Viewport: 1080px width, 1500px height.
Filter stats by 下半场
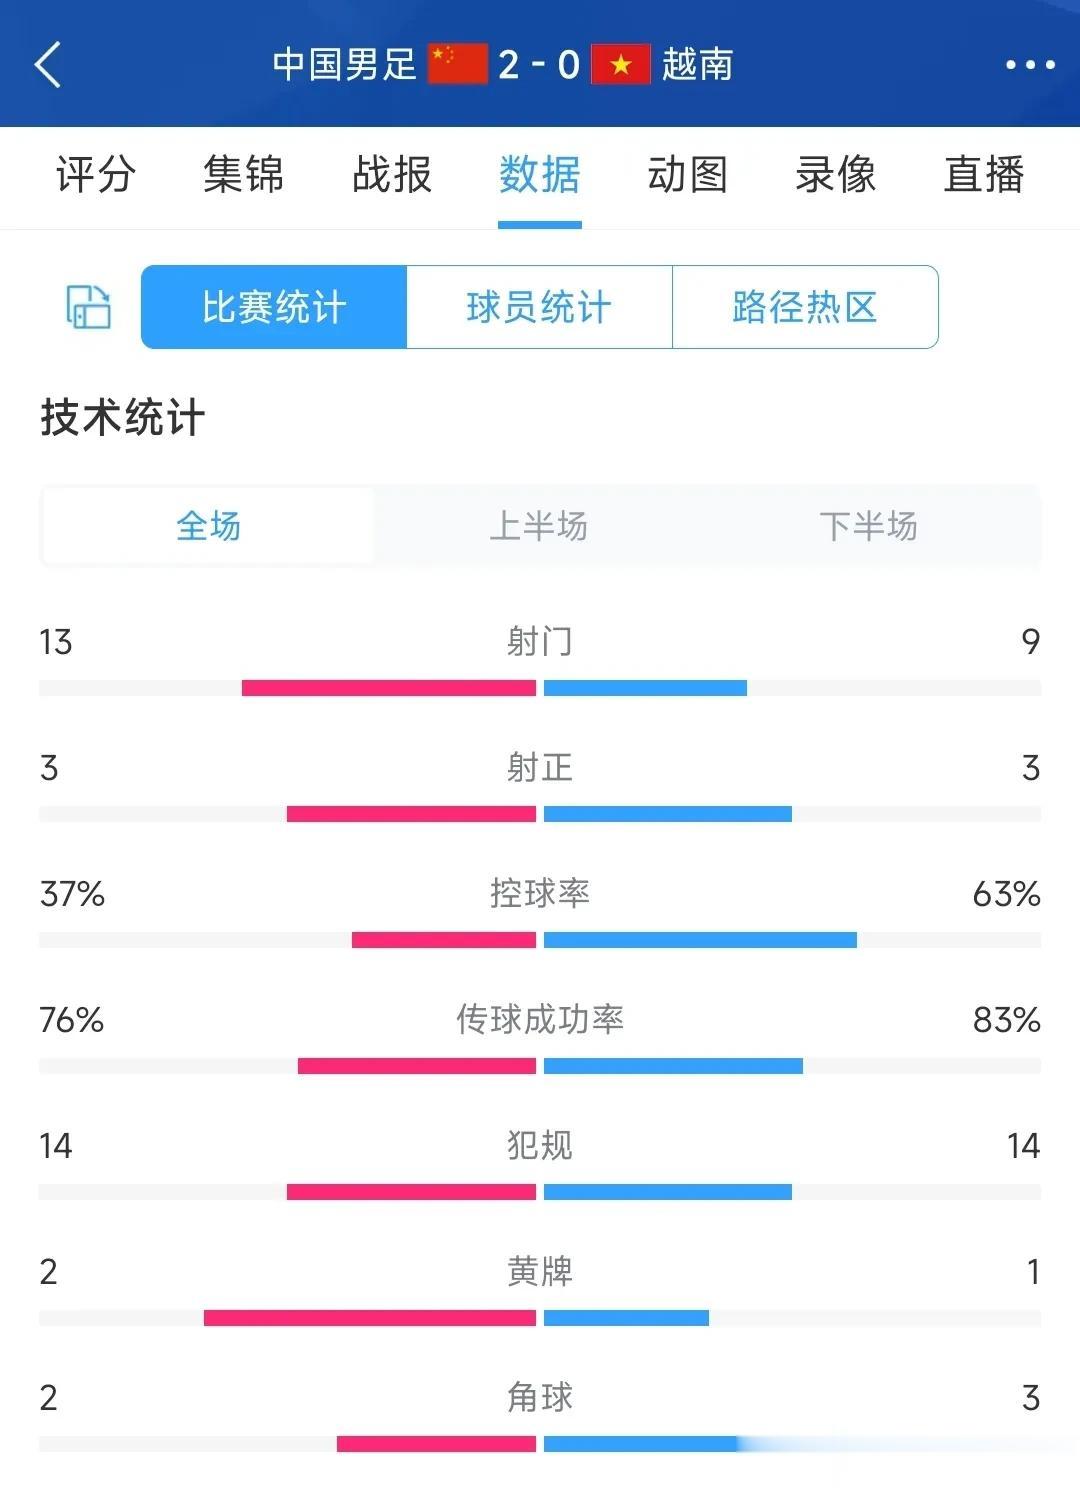(869, 526)
